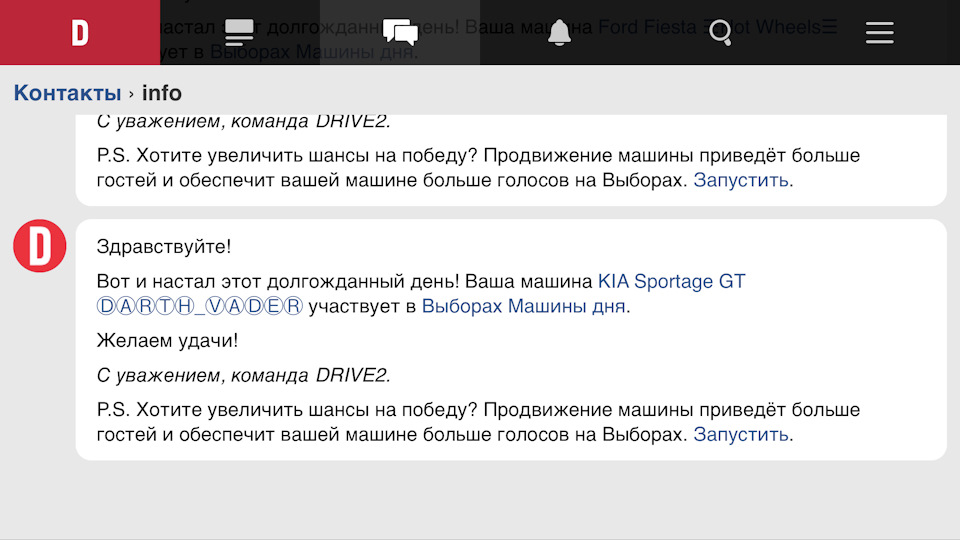Open the search magnifier icon
This screenshot has width=960, height=540.
point(720,32)
